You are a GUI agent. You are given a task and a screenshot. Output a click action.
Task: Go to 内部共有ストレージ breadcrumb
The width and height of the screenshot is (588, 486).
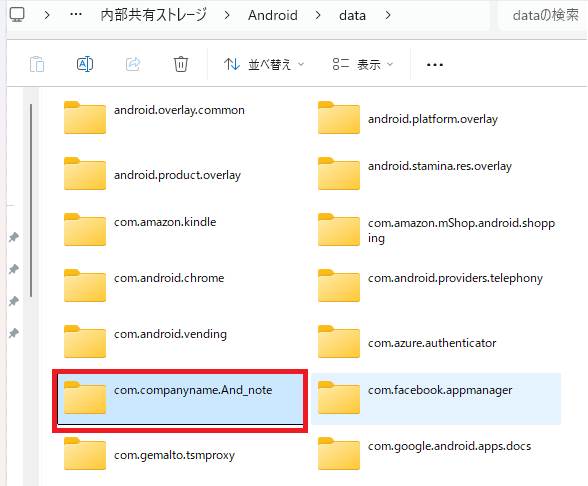[154, 15]
